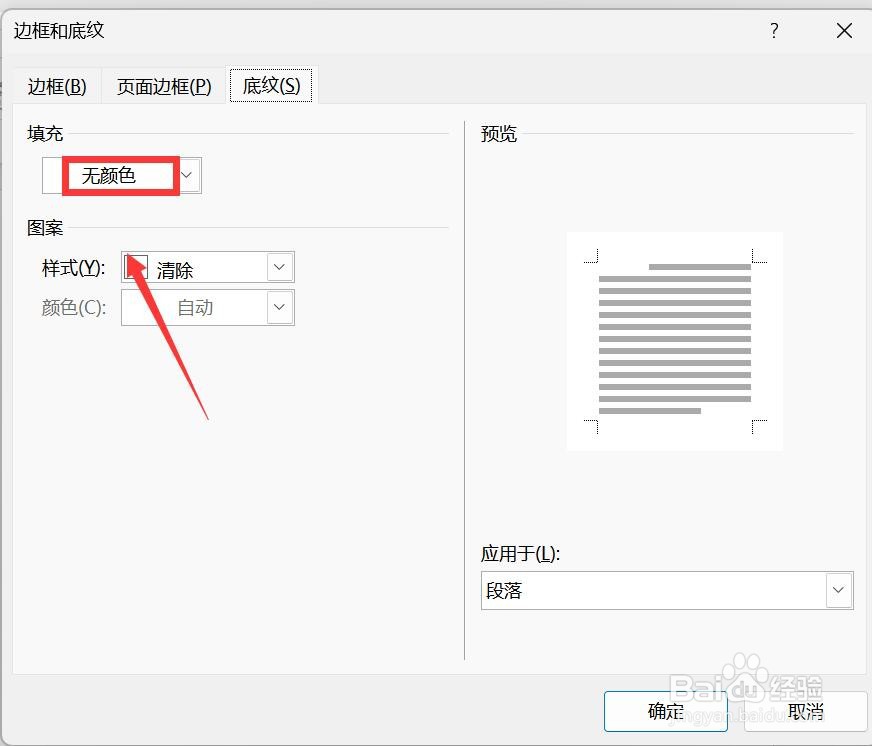This screenshot has height=746, width=872.
Task: Click the 应用于 dropdown arrow icon
Action: click(839, 590)
